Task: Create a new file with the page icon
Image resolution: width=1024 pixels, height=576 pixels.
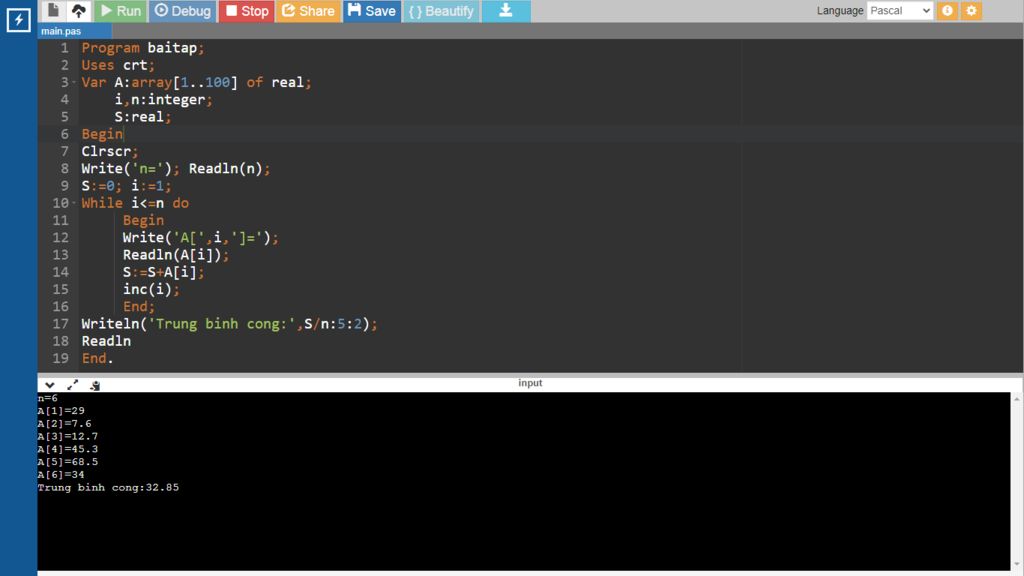Action: click(x=54, y=10)
